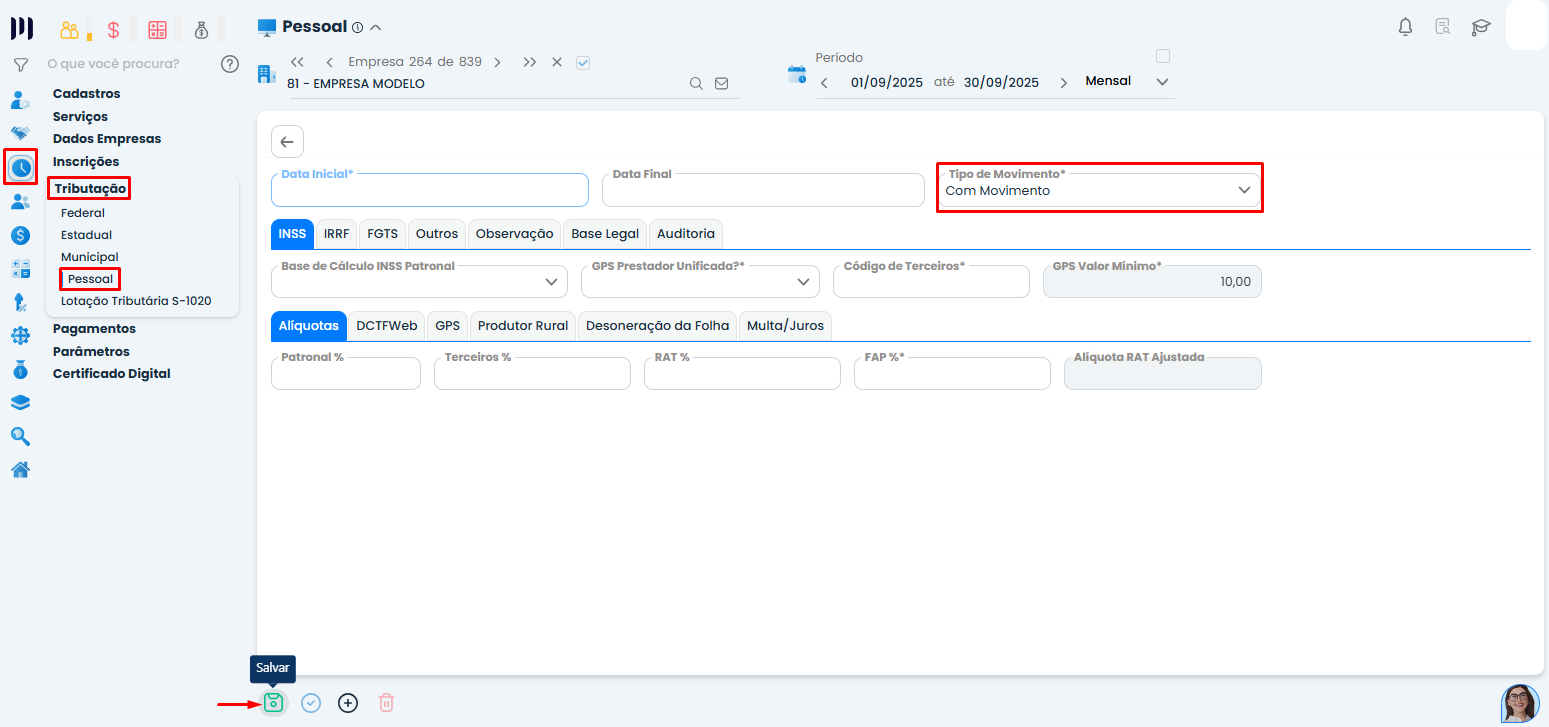
Task: Open the red calculator module icon
Action: coord(157,30)
